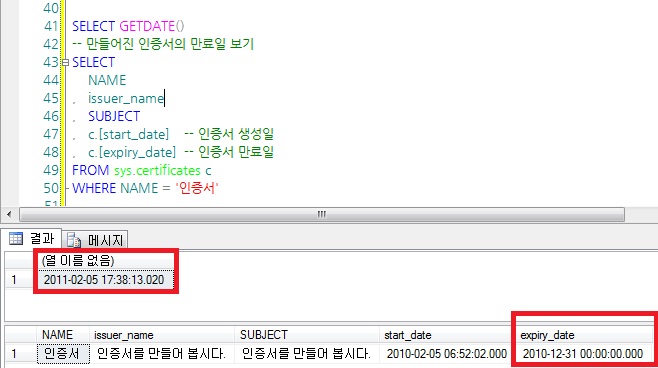This screenshot has height=368, width=658.
Task: Click the SUBJECT column header
Action: point(306,335)
